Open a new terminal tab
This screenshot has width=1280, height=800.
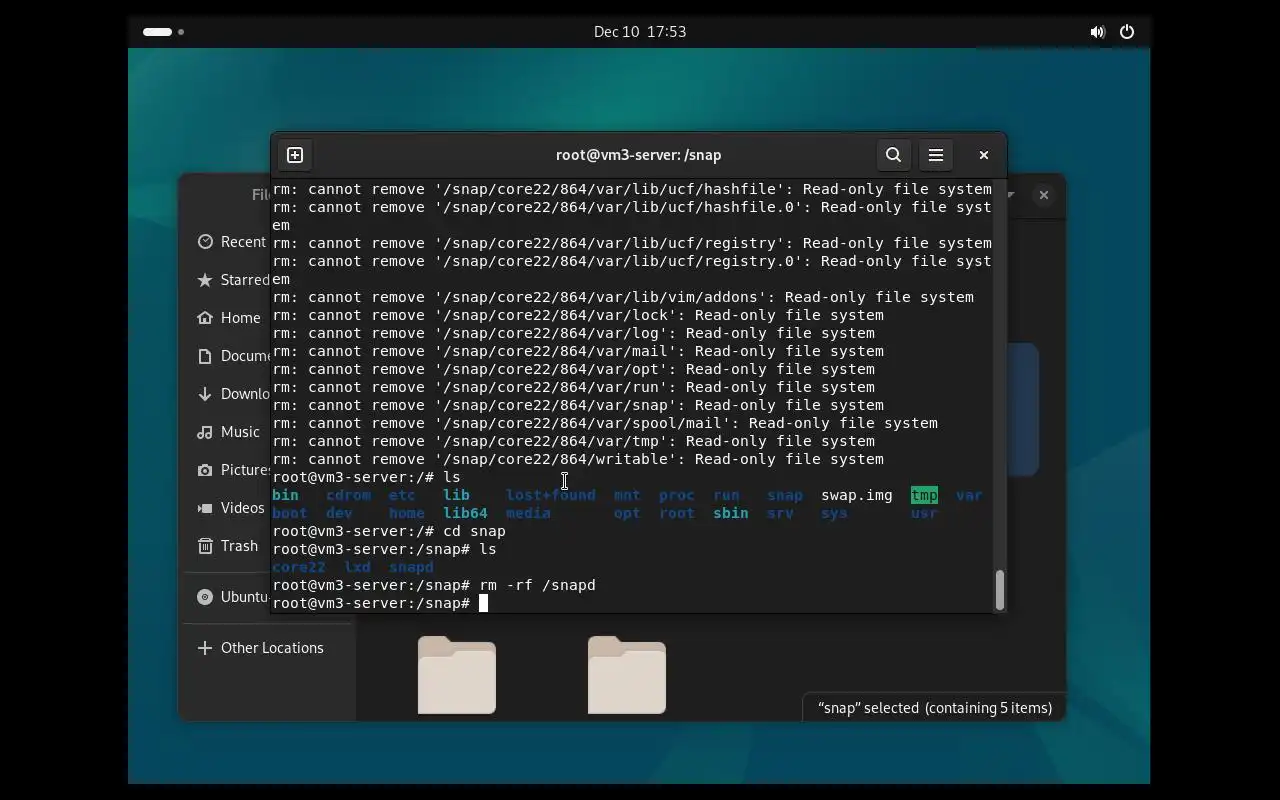pos(295,155)
